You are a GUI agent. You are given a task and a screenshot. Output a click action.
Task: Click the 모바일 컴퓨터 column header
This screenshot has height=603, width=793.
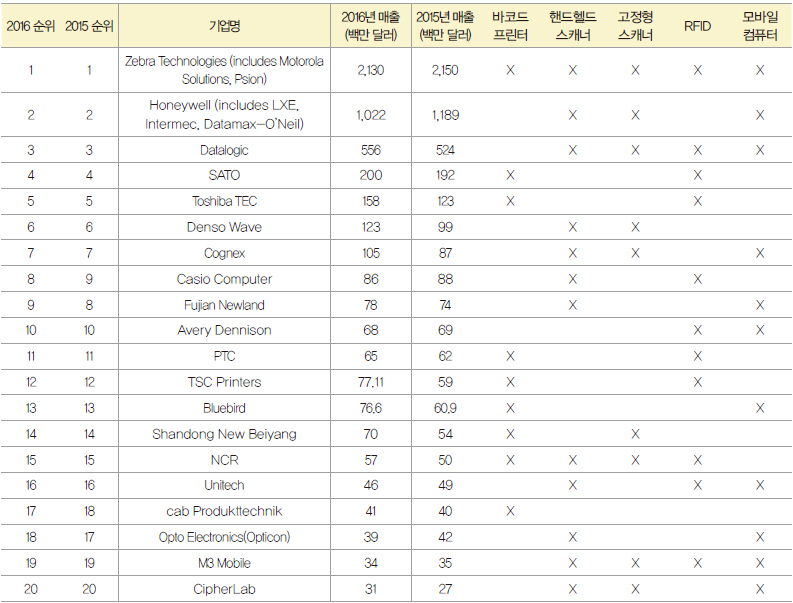pos(760,26)
